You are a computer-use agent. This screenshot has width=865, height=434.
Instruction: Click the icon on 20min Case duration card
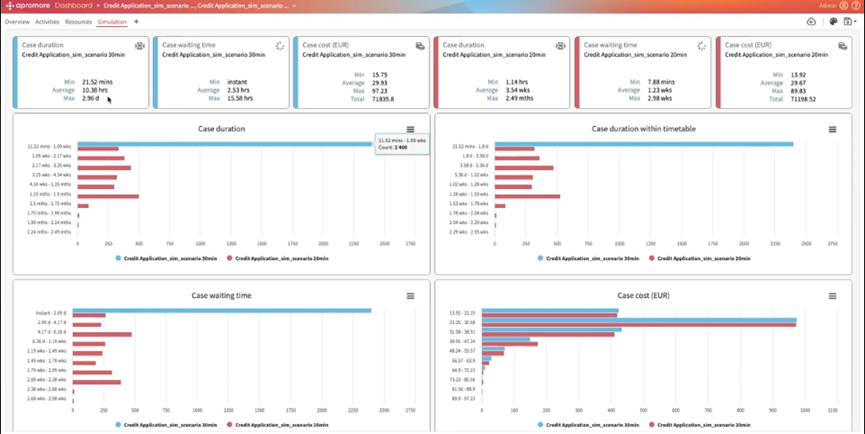point(561,46)
